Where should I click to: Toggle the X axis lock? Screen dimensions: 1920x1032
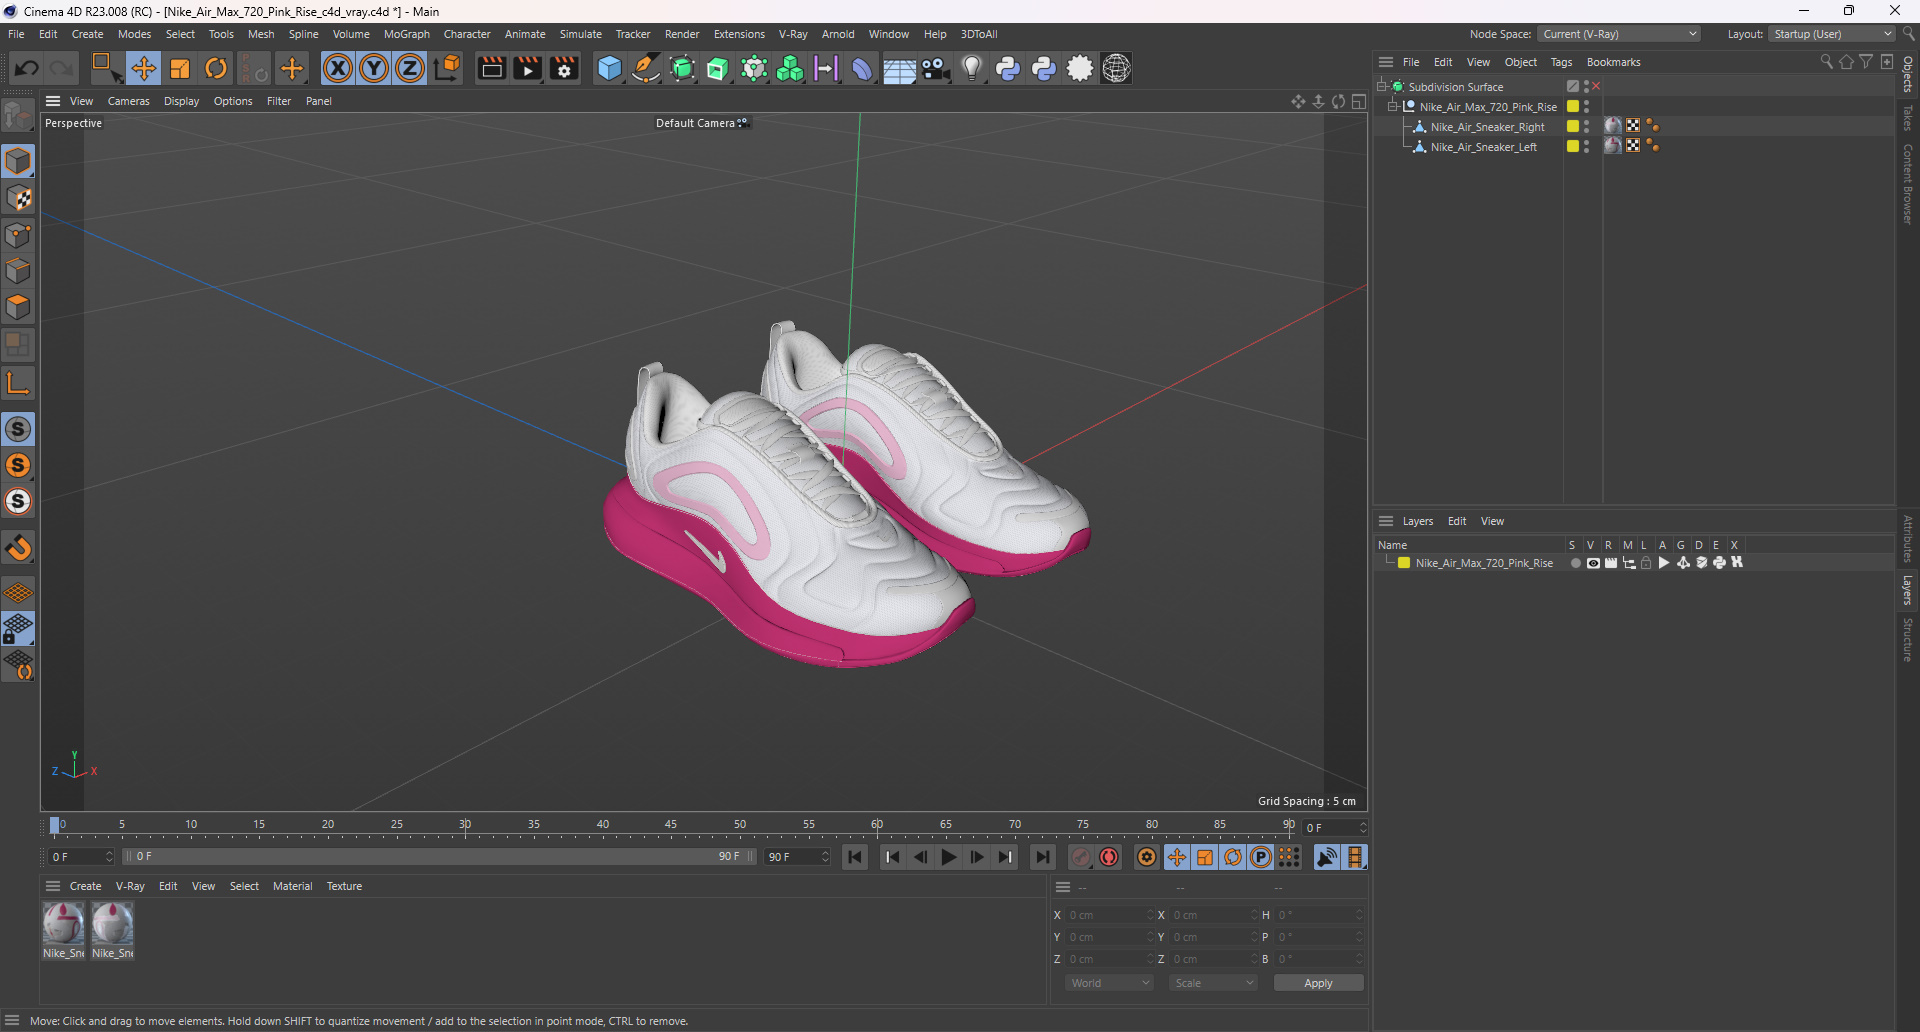pyautogui.click(x=338, y=68)
